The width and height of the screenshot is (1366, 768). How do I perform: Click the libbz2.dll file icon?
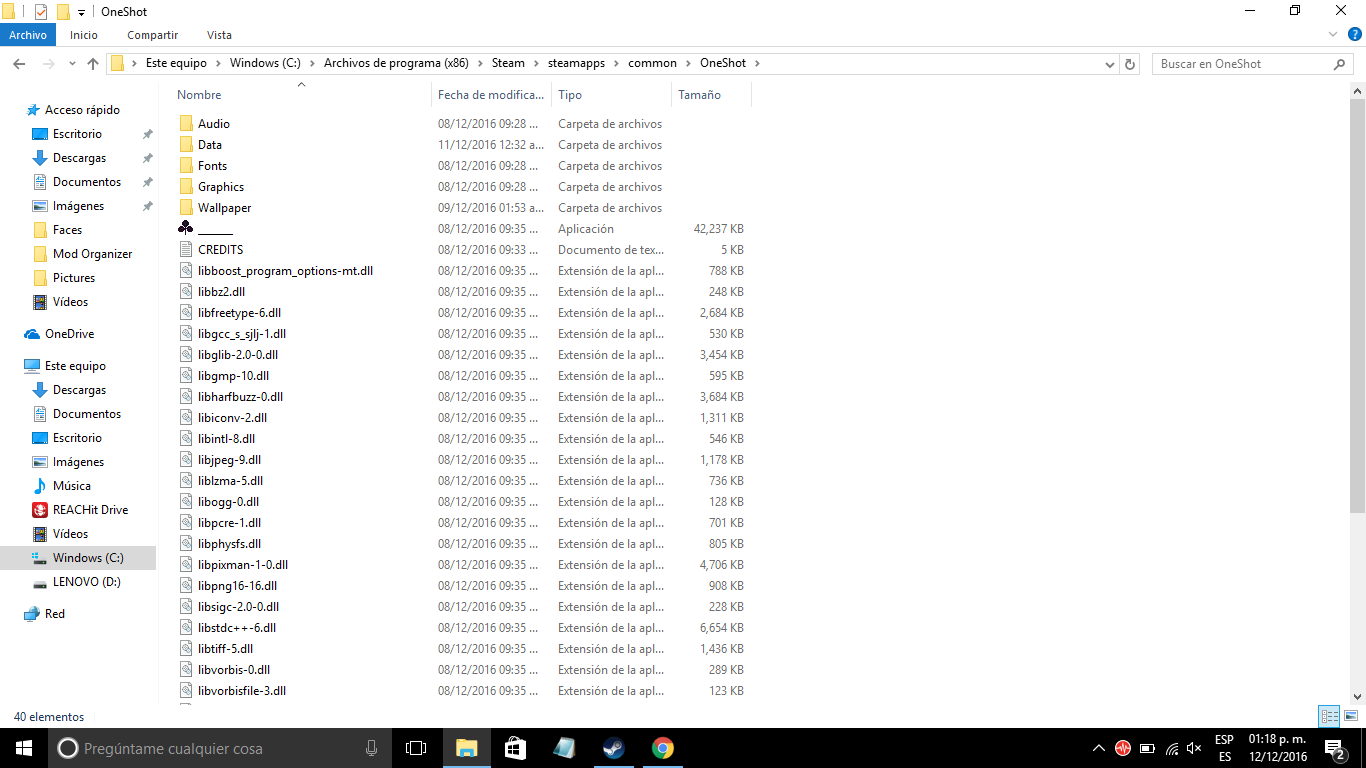(186, 292)
